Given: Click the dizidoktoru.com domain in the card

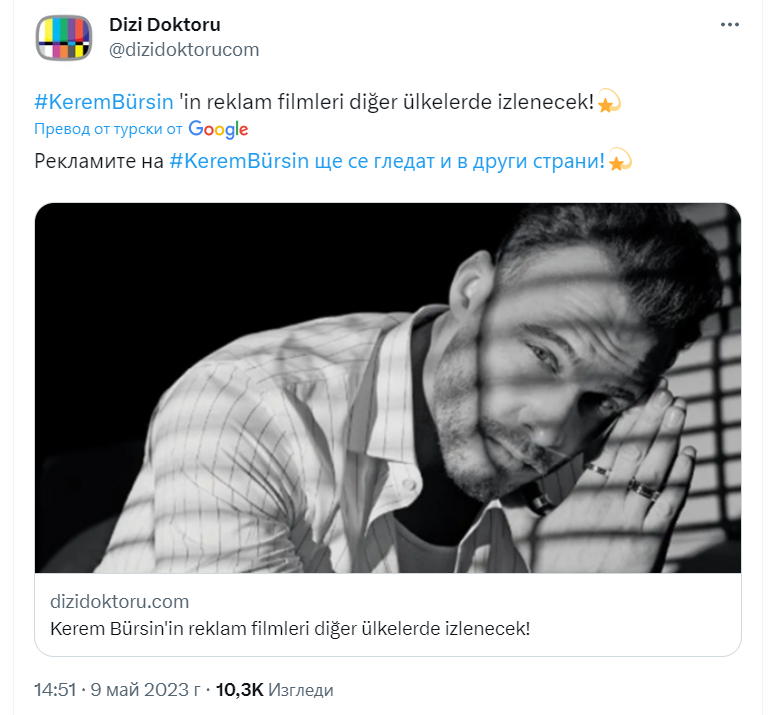Looking at the screenshot, I should pos(119,601).
